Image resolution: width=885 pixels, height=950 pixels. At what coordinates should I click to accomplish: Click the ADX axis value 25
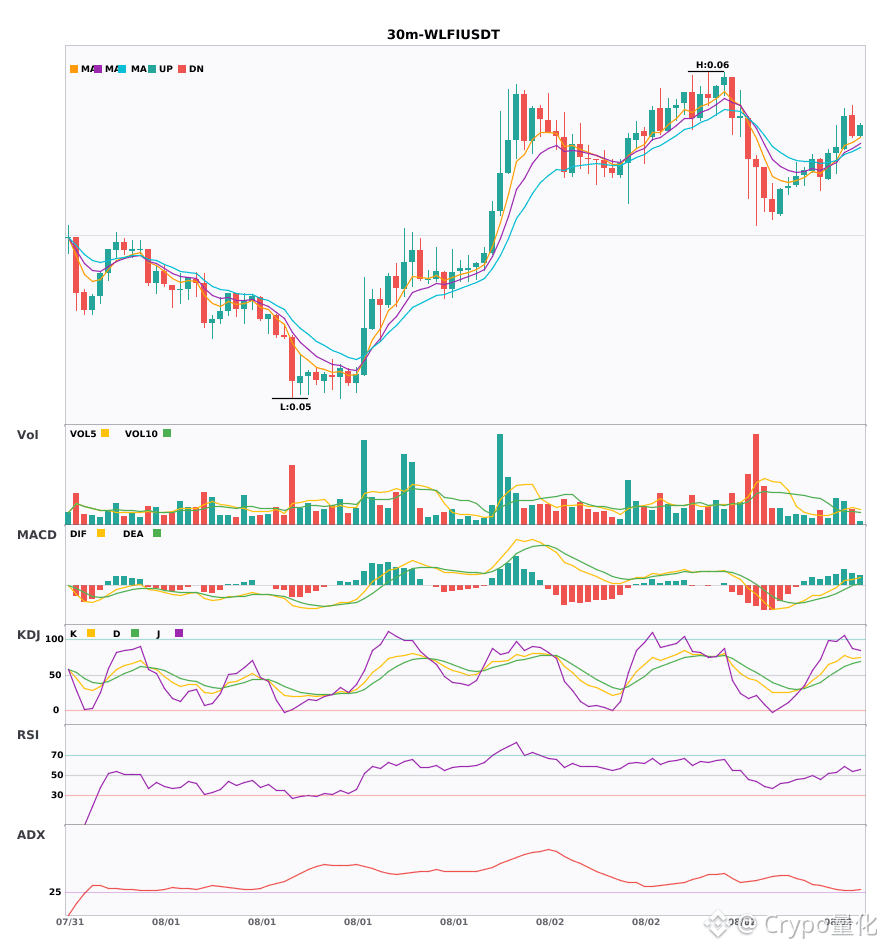55,892
